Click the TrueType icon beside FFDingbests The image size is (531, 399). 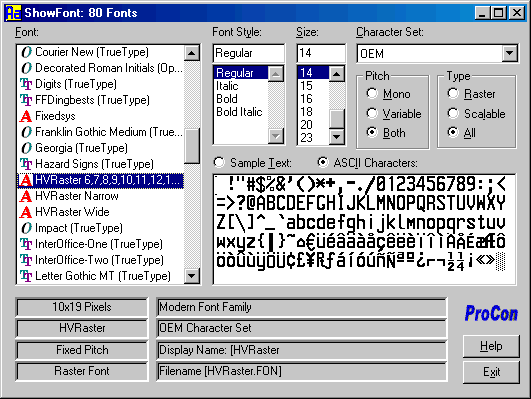(26, 100)
